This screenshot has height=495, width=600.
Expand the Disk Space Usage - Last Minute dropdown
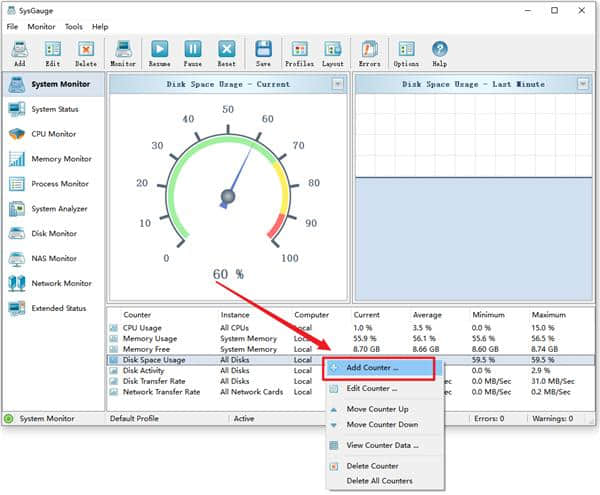(x=584, y=84)
